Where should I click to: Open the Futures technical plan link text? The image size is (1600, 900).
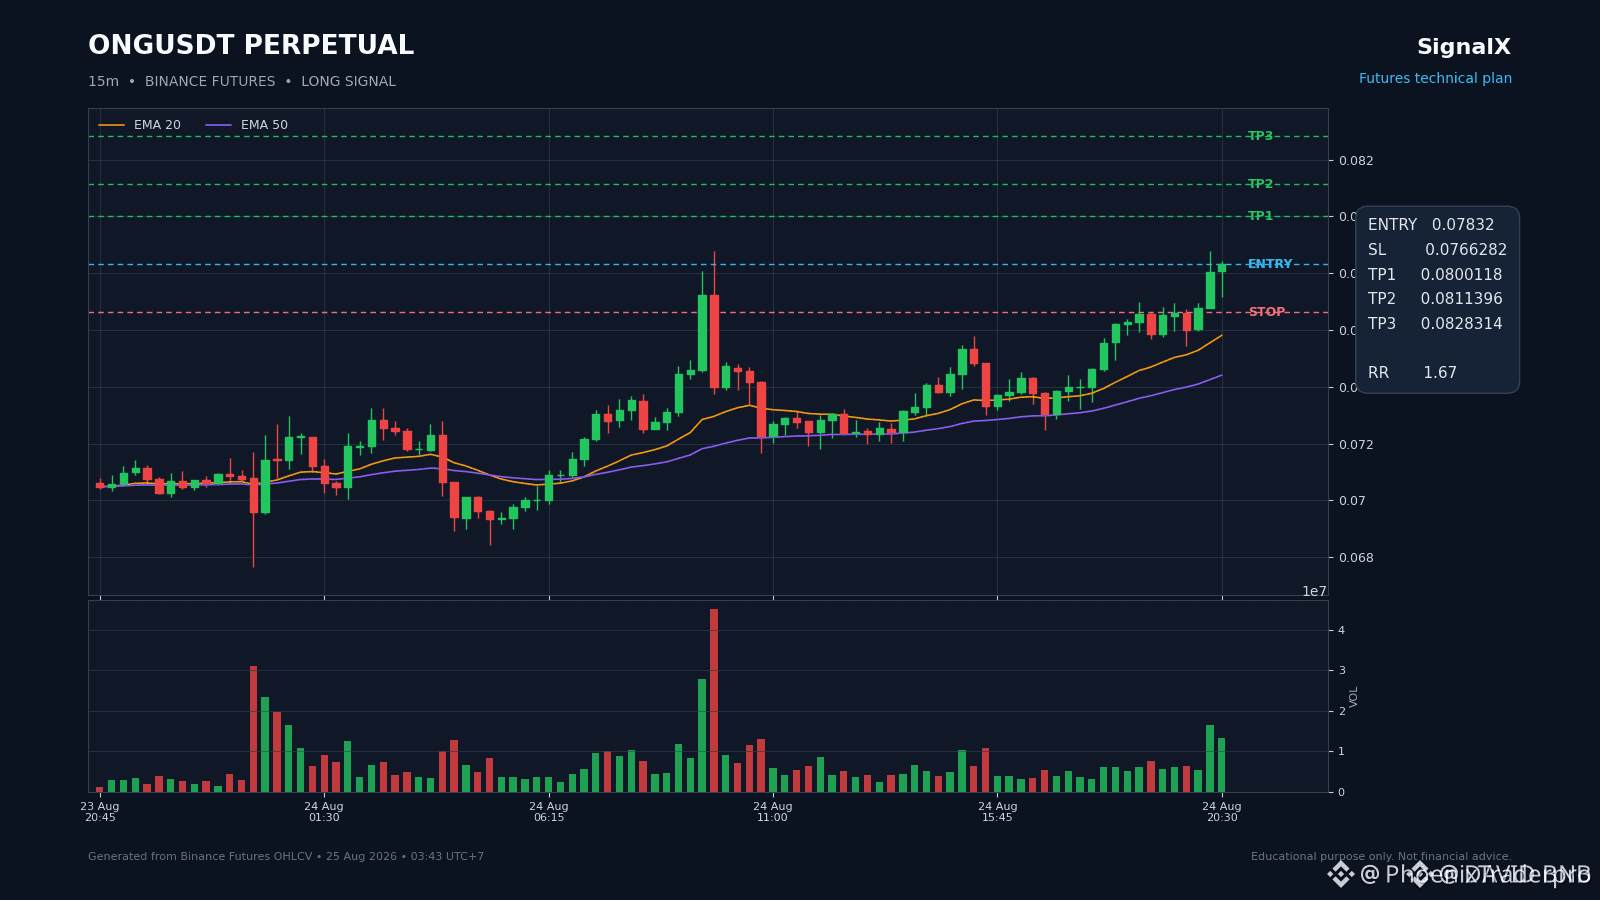(x=1435, y=79)
